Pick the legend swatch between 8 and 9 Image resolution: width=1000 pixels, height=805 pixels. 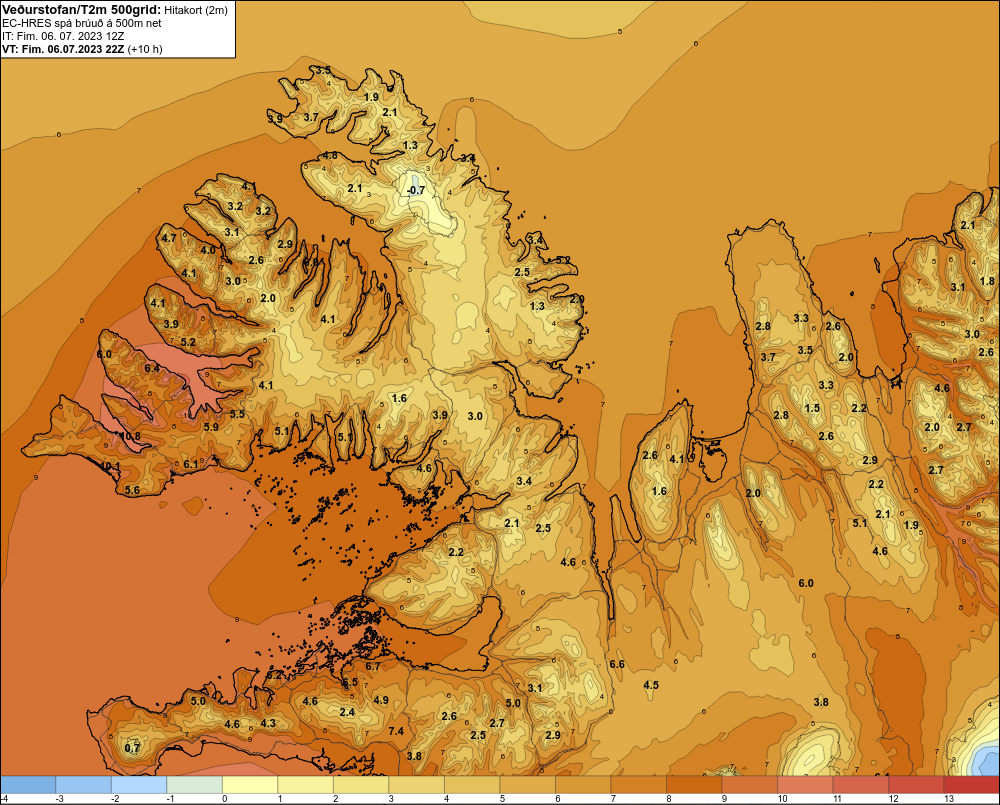click(694, 784)
